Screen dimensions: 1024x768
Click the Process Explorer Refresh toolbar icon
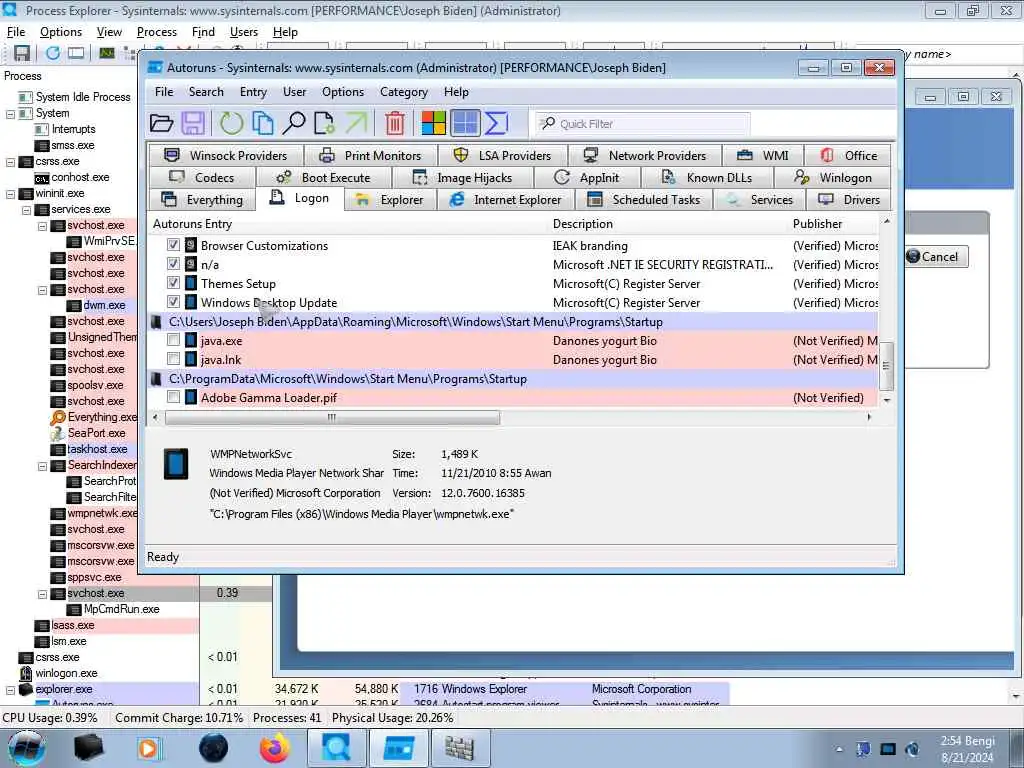(x=53, y=53)
